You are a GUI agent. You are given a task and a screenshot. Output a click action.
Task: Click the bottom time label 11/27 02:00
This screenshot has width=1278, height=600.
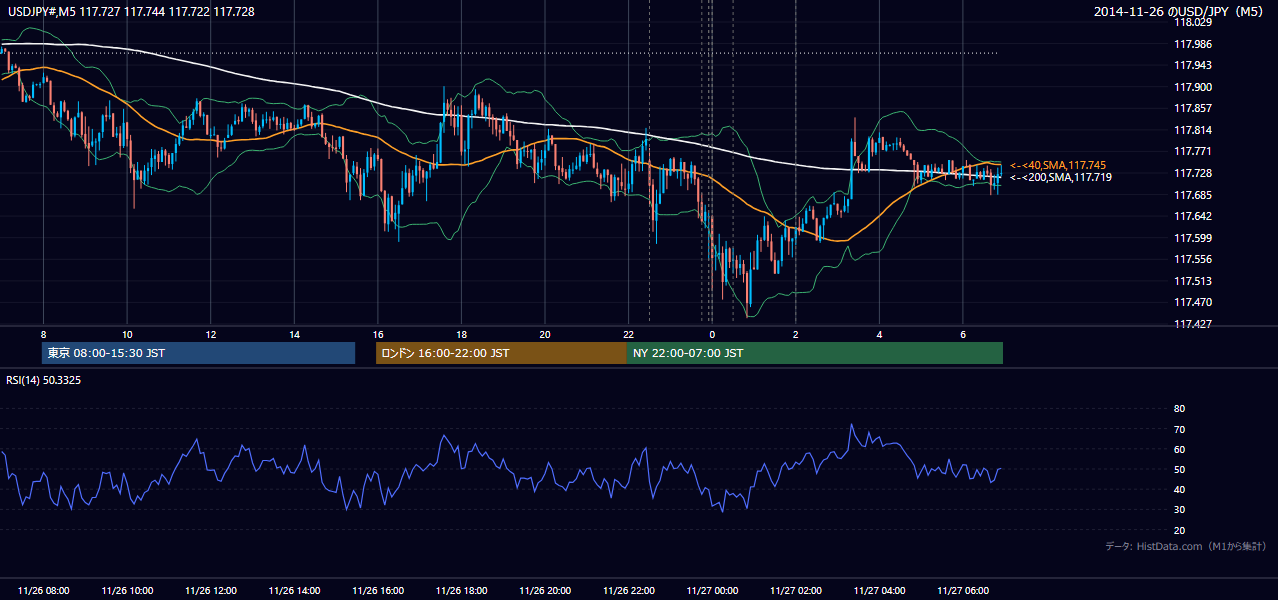click(796, 591)
